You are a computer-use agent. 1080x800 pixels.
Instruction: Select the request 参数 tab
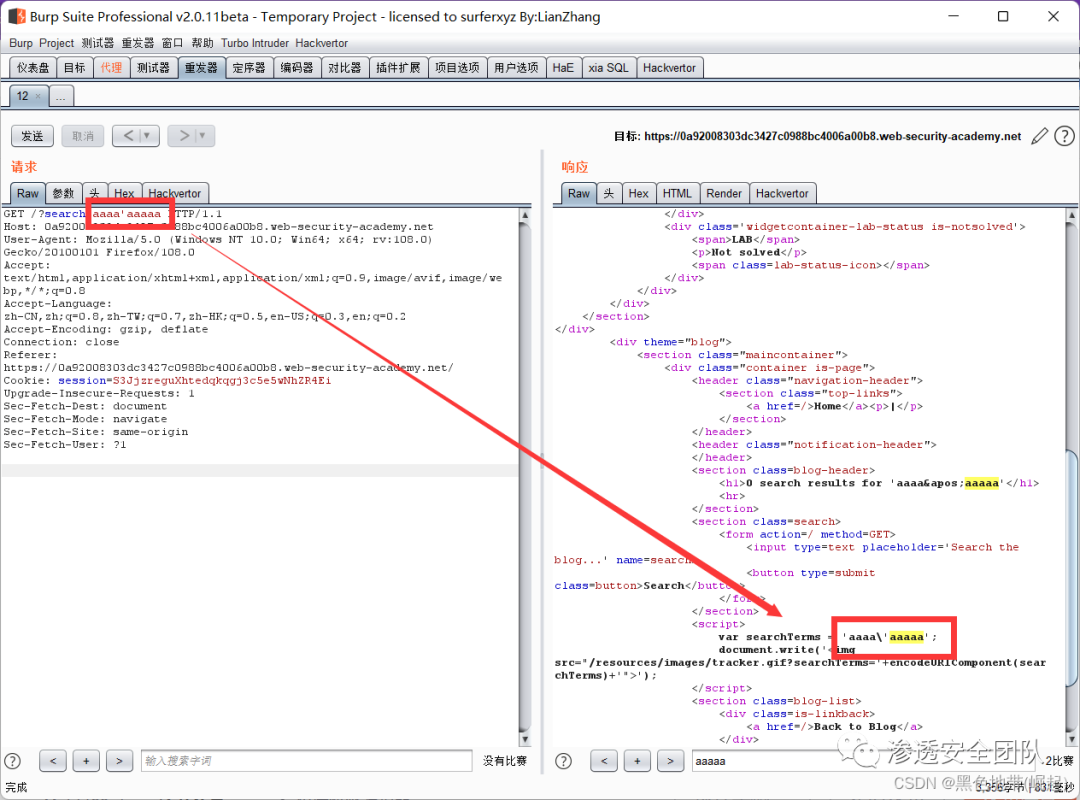click(x=63, y=194)
